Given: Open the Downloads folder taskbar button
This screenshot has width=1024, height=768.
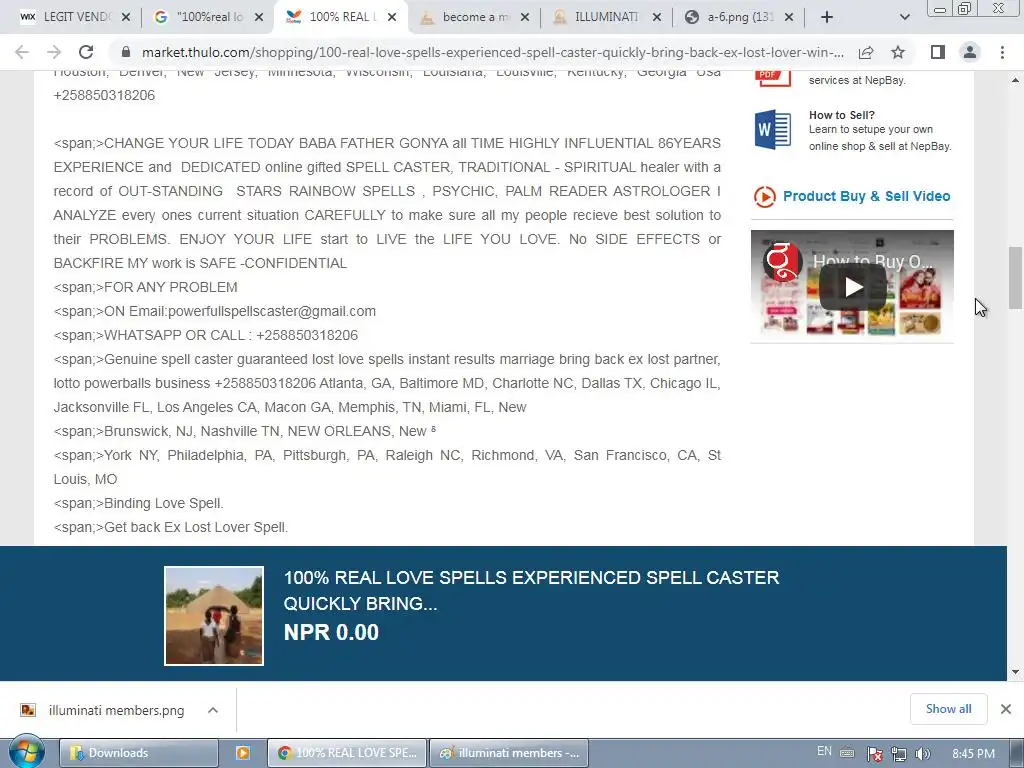Looking at the screenshot, I should (138, 753).
